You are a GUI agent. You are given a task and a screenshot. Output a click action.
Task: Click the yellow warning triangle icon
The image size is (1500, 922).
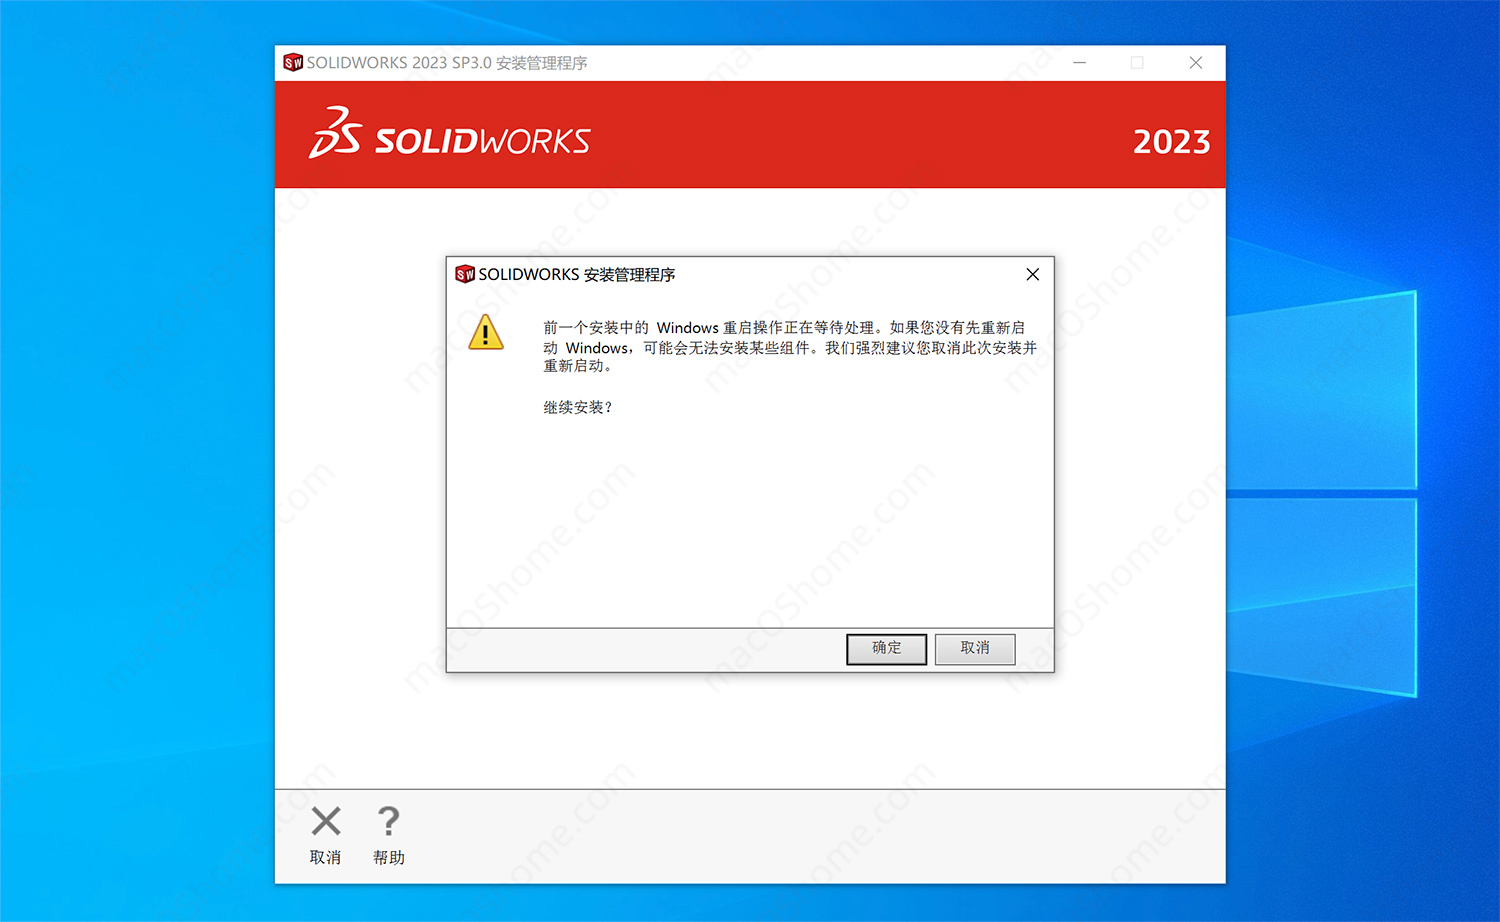(x=486, y=332)
